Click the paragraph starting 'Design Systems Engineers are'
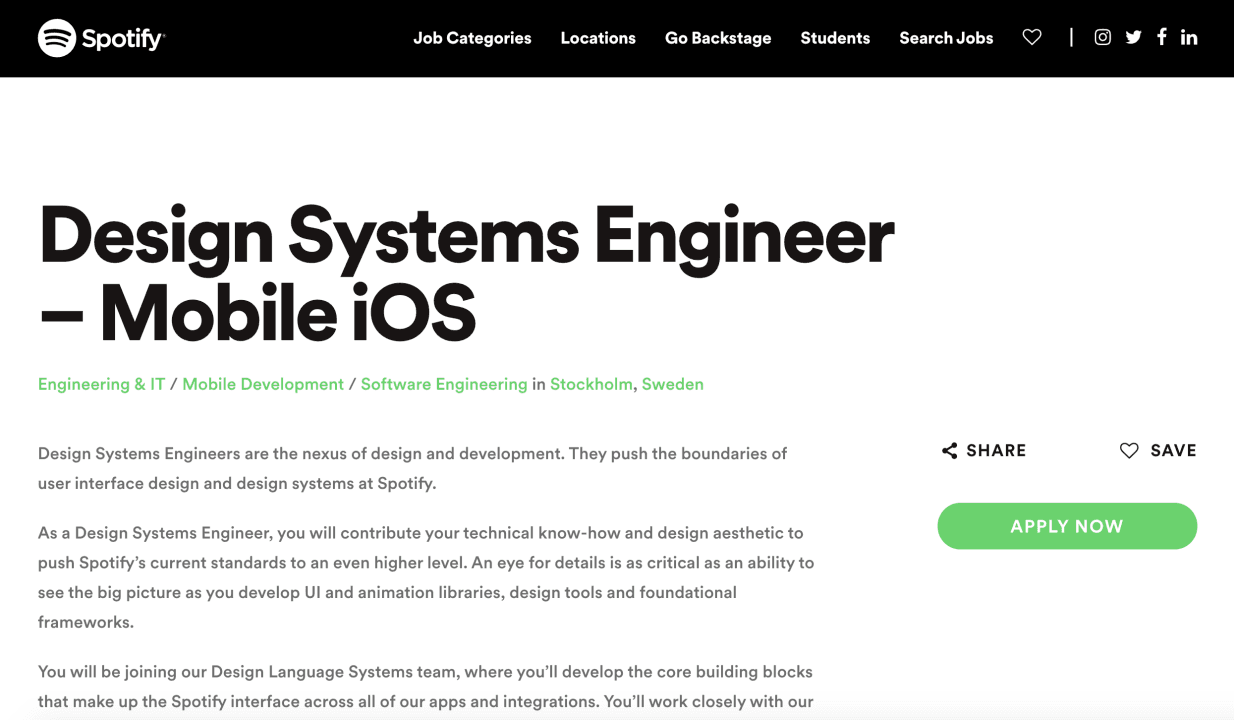 [413, 468]
